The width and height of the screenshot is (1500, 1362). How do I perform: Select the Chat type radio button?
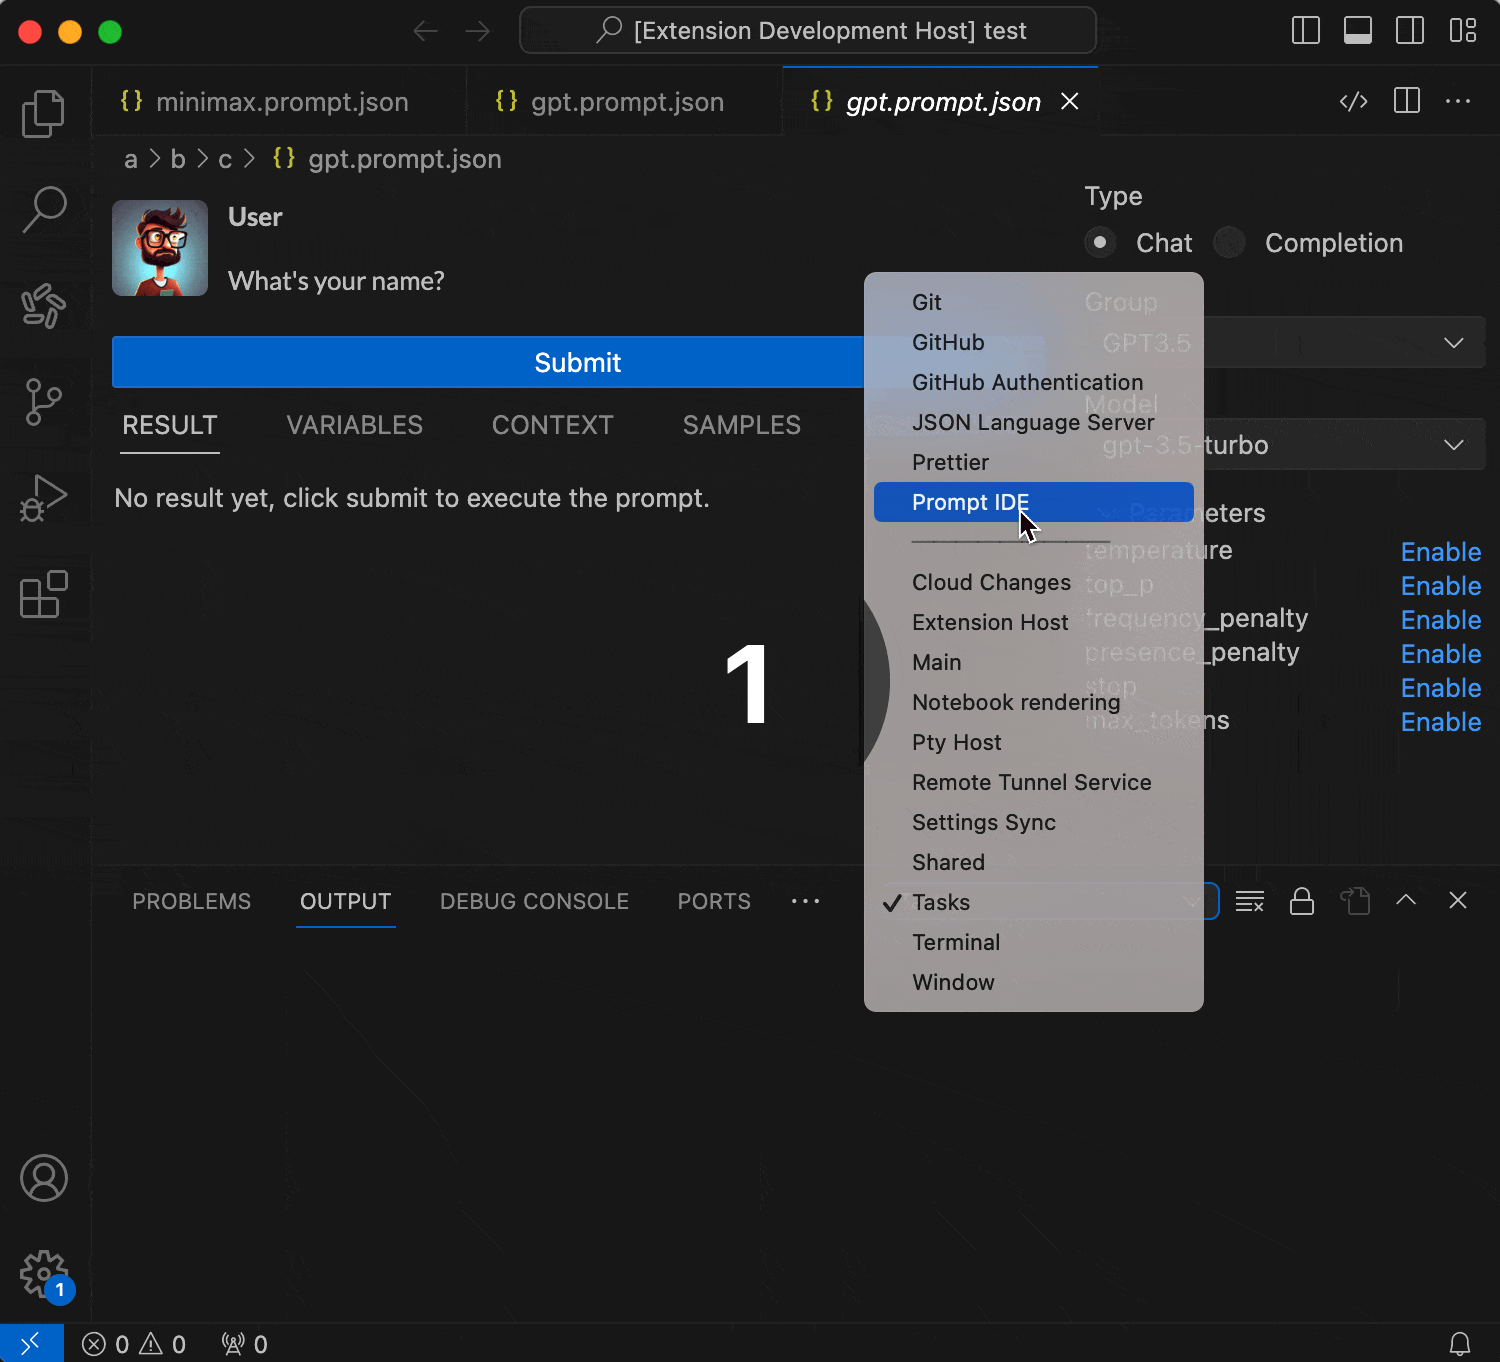(1100, 243)
